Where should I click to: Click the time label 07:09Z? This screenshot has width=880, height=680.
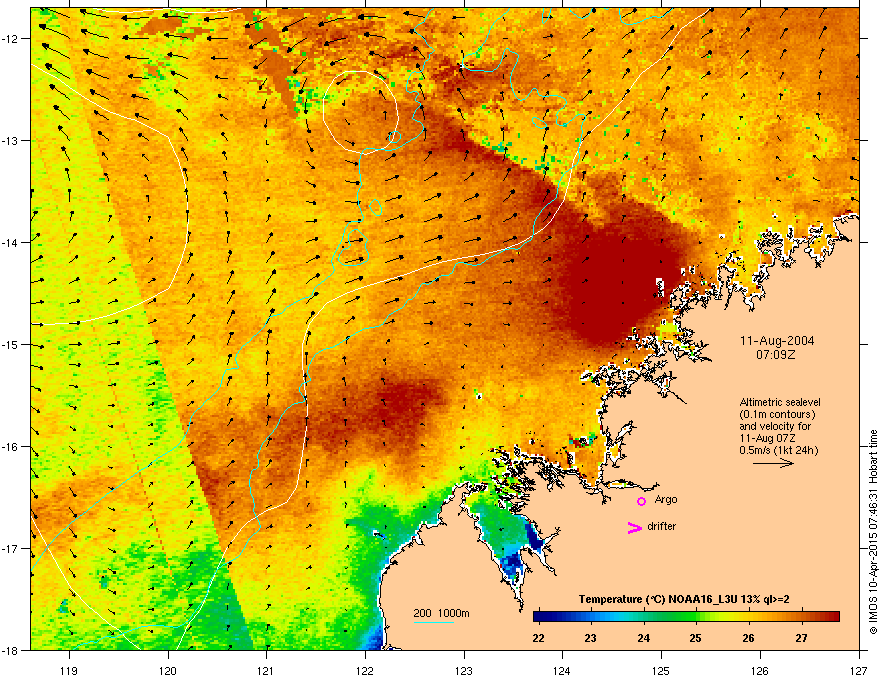[777, 355]
